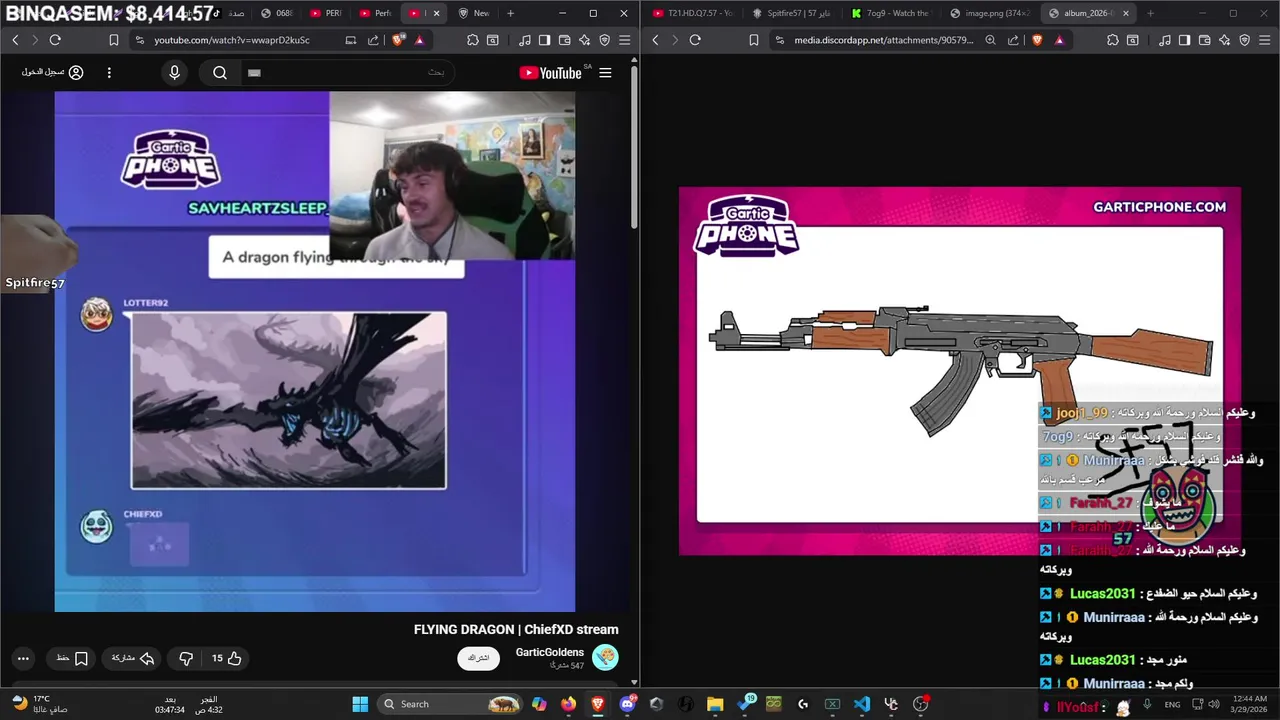
Task: Share the FLYING DRAGON video
Action: click(x=133, y=658)
